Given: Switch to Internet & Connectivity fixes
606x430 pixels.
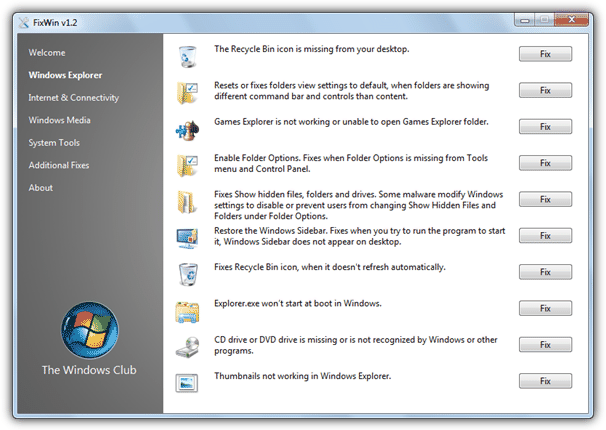Looking at the screenshot, I should [x=73, y=98].
